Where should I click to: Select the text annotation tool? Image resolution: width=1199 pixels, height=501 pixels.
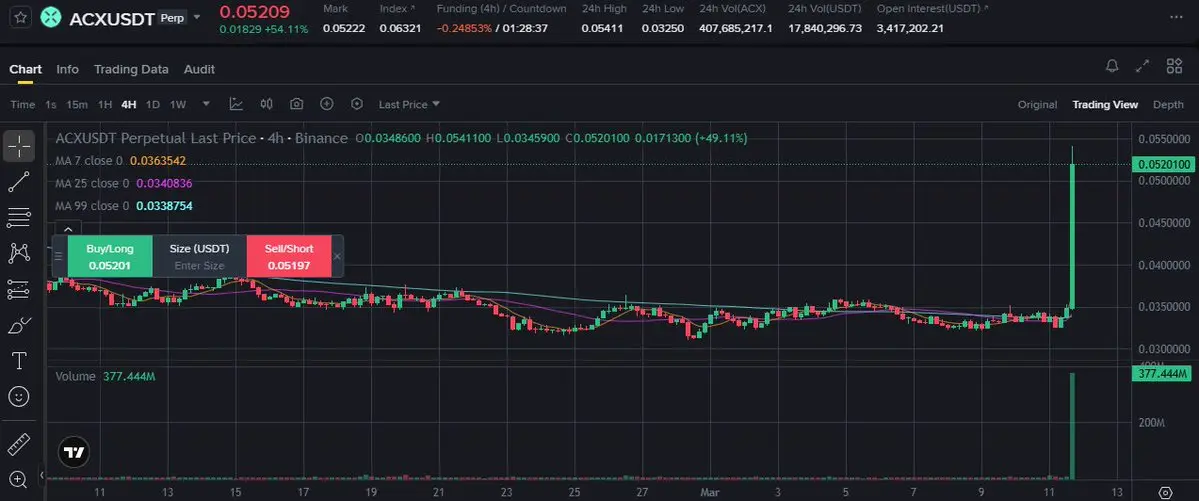click(19, 361)
